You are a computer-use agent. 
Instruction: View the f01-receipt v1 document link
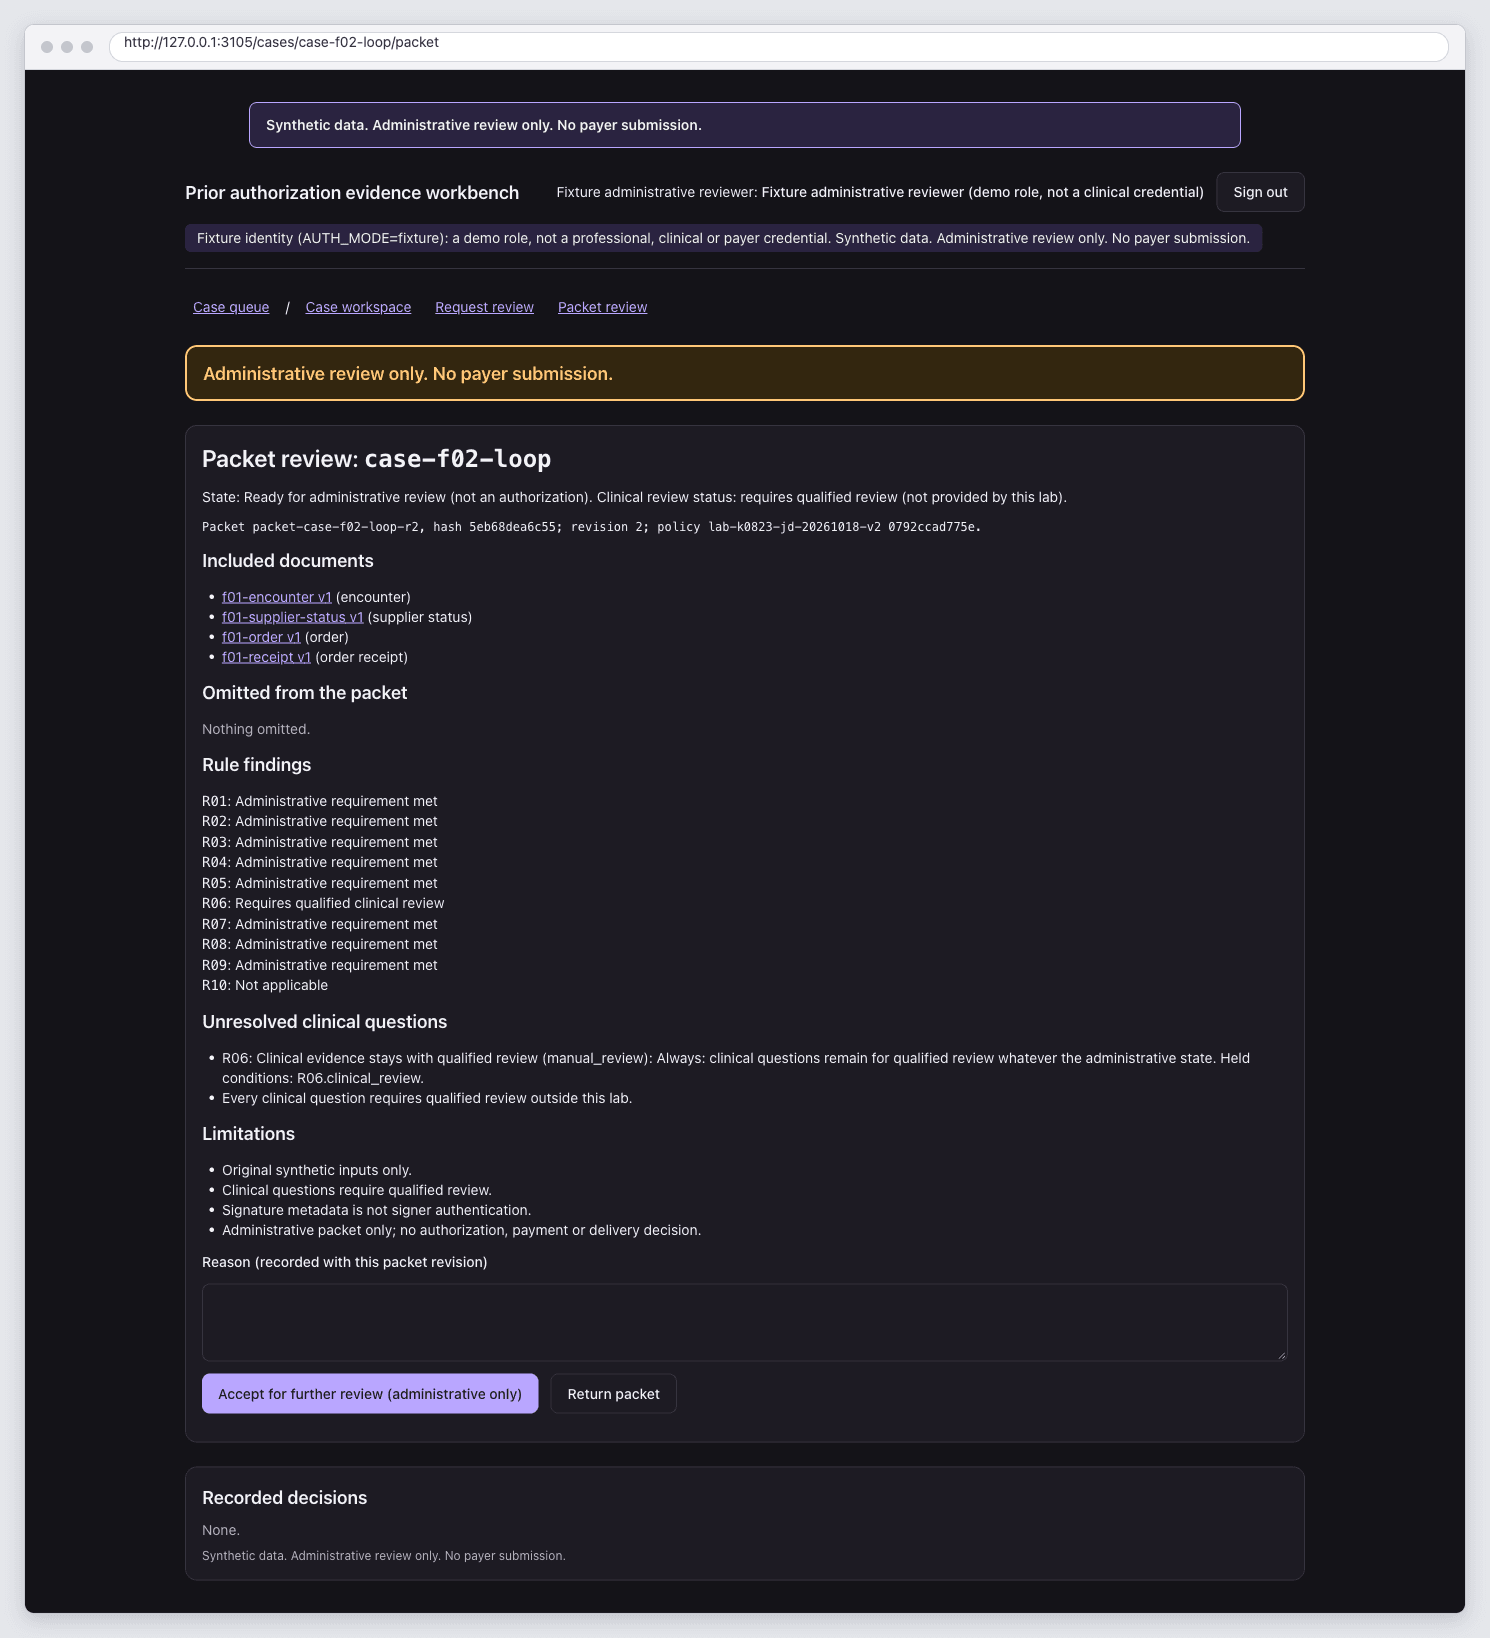pyautogui.click(x=266, y=657)
